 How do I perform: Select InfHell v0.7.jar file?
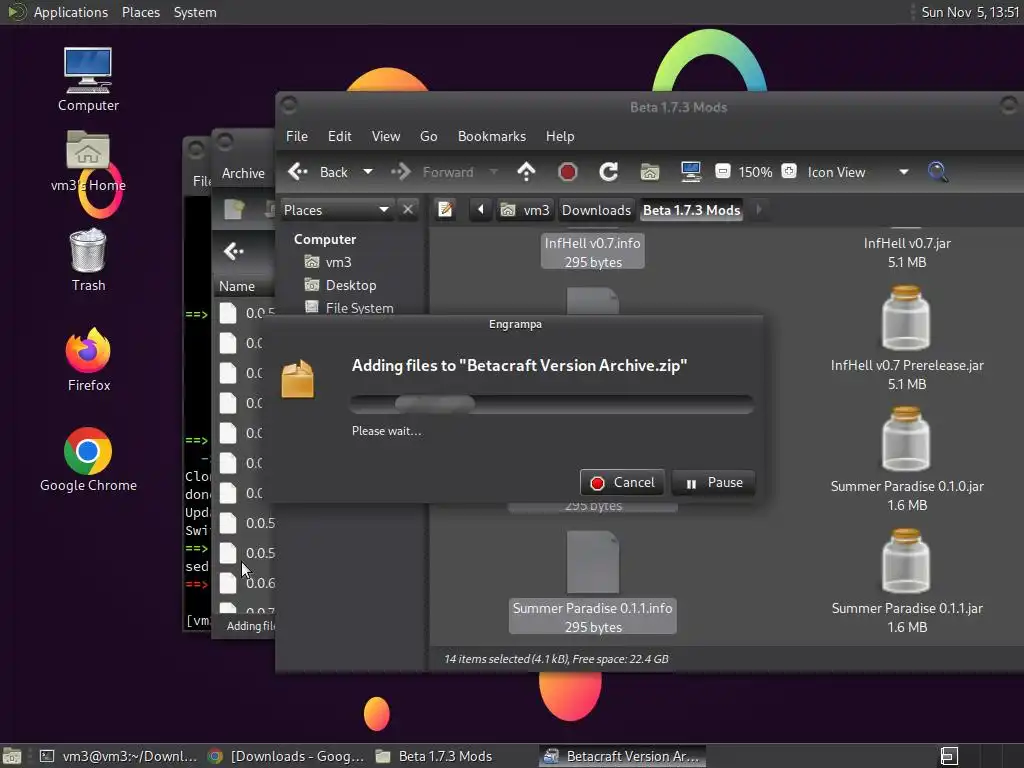tap(906, 252)
